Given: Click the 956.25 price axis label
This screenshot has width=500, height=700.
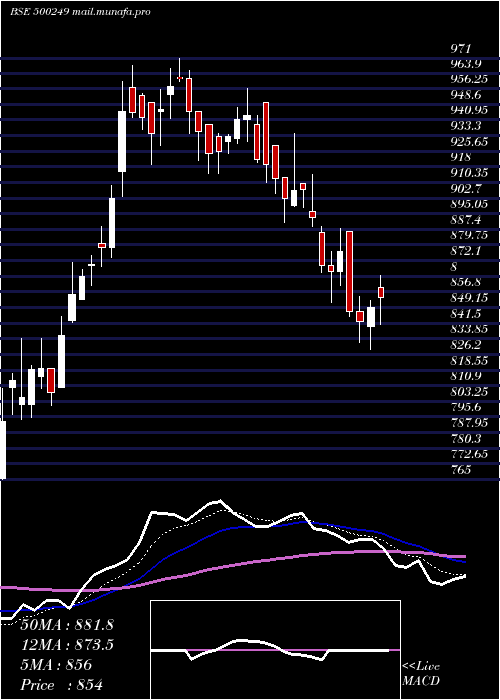Looking at the screenshot, I should 468,79.
